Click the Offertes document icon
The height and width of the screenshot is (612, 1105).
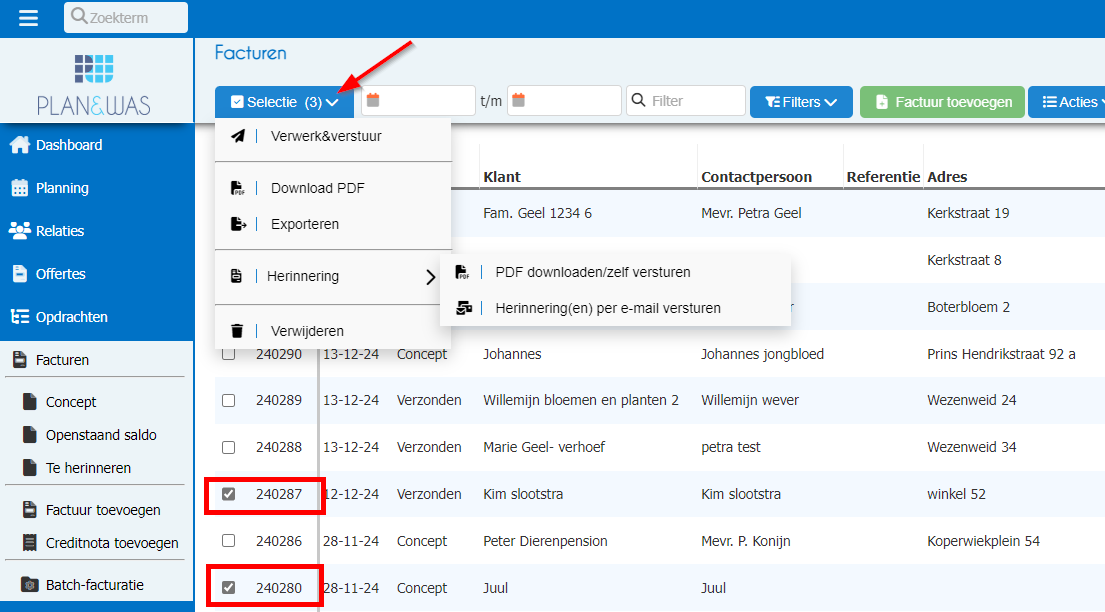click(20, 274)
